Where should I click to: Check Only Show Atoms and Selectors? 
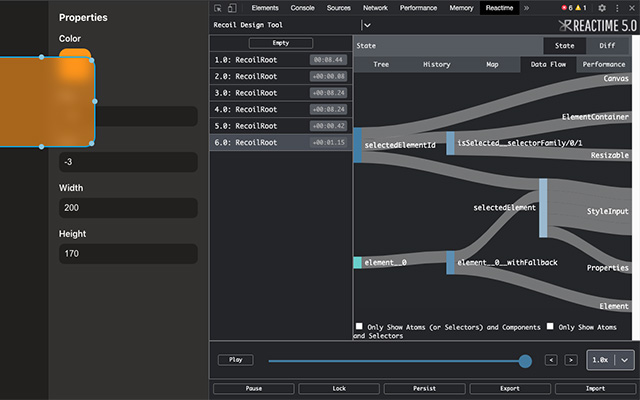point(550,326)
